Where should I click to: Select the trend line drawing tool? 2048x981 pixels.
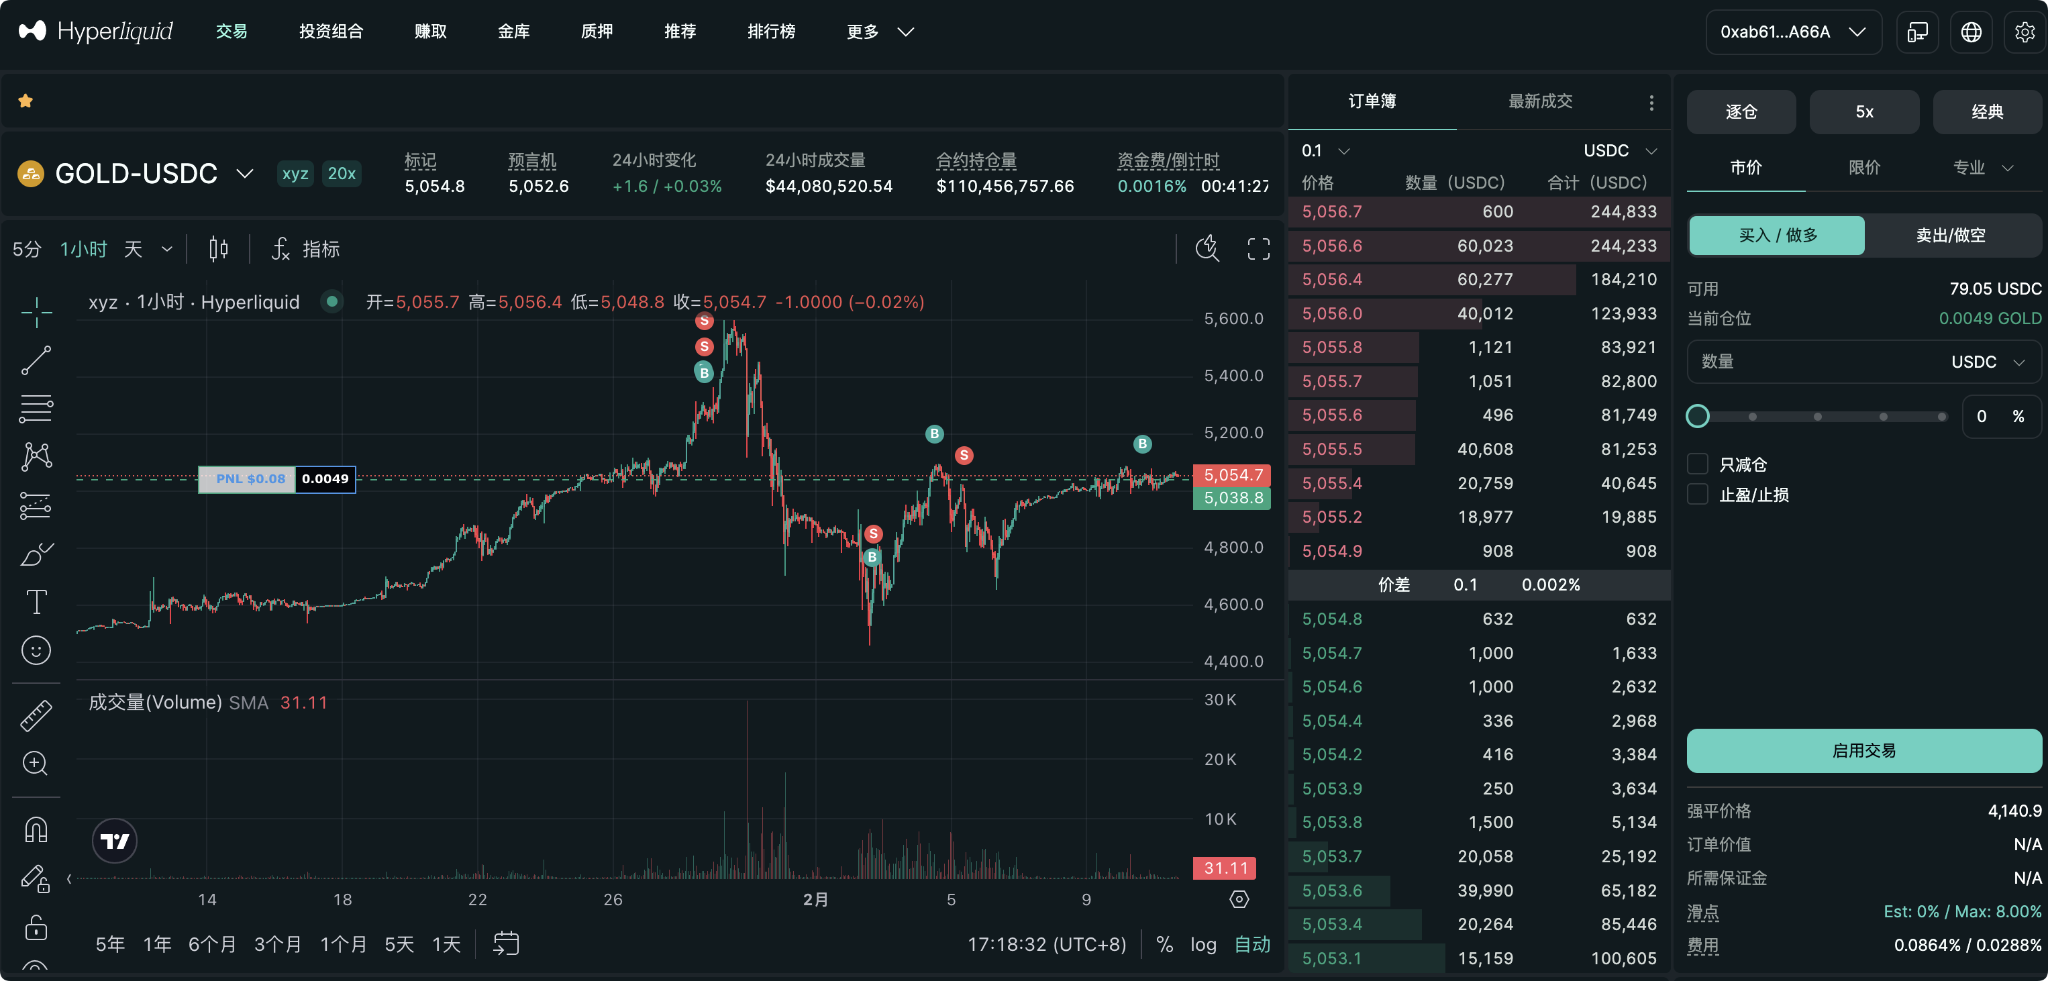tap(37, 360)
